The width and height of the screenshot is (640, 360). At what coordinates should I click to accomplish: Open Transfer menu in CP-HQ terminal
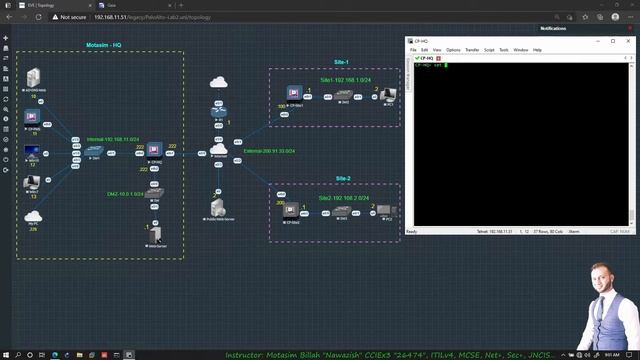[472, 50]
